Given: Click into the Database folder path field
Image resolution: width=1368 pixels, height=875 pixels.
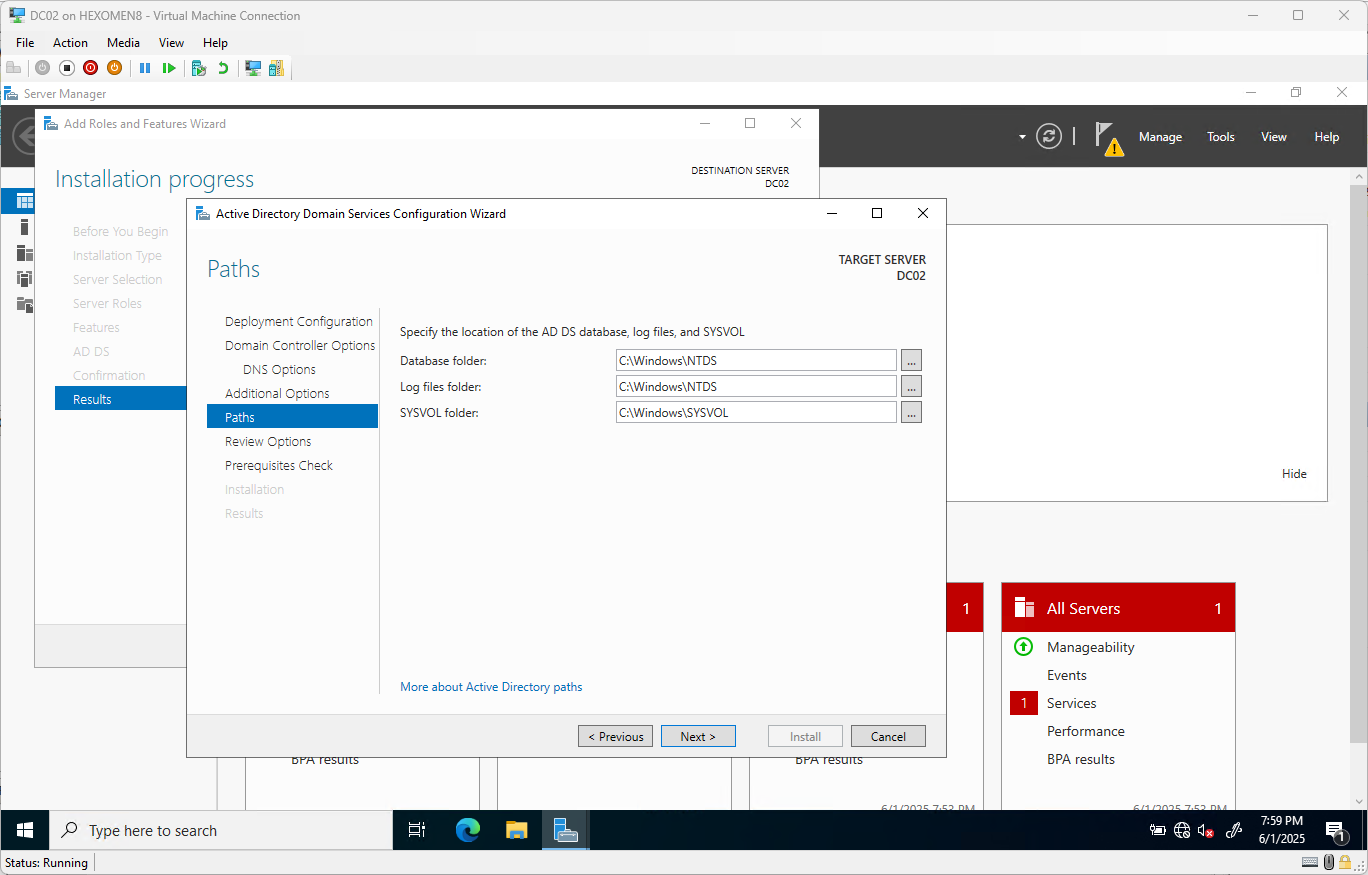Looking at the screenshot, I should 756,360.
